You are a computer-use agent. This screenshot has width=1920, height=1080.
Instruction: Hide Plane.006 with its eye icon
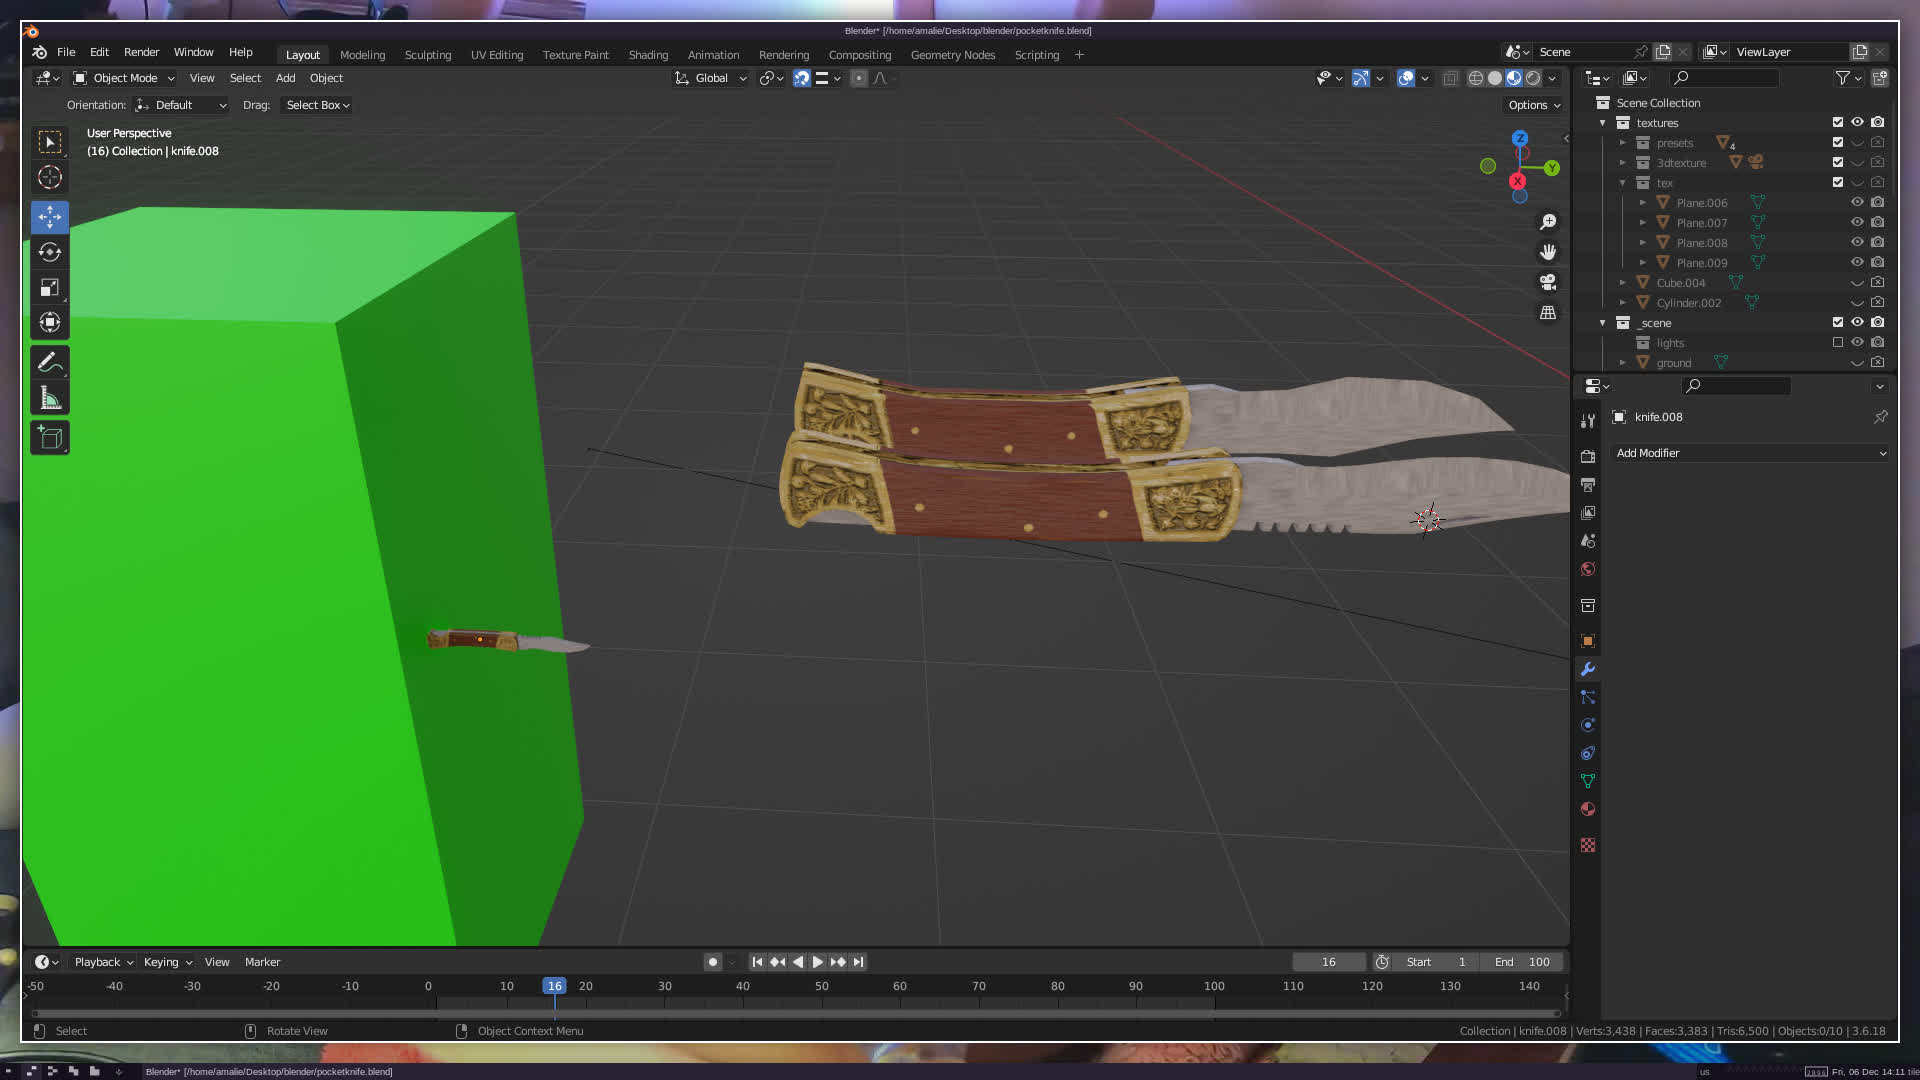(x=1857, y=202)
